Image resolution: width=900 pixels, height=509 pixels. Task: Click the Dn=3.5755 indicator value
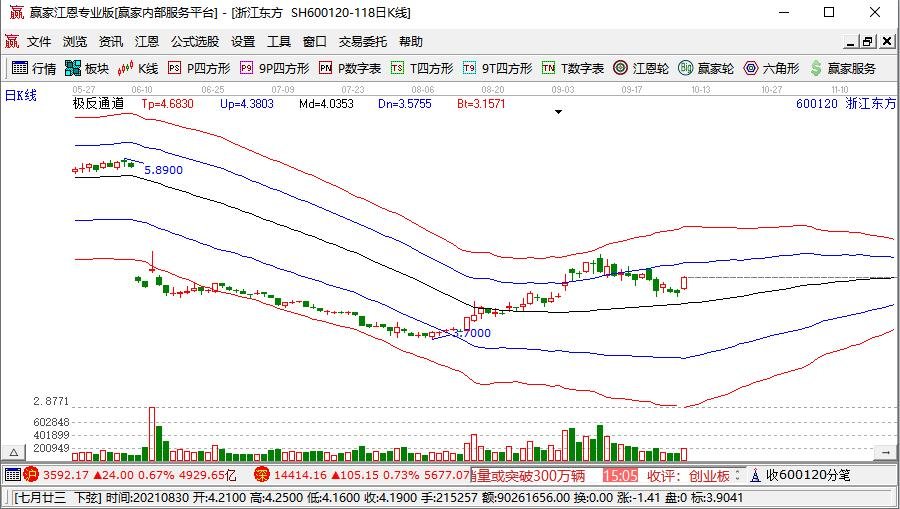(x=405, y=104)
